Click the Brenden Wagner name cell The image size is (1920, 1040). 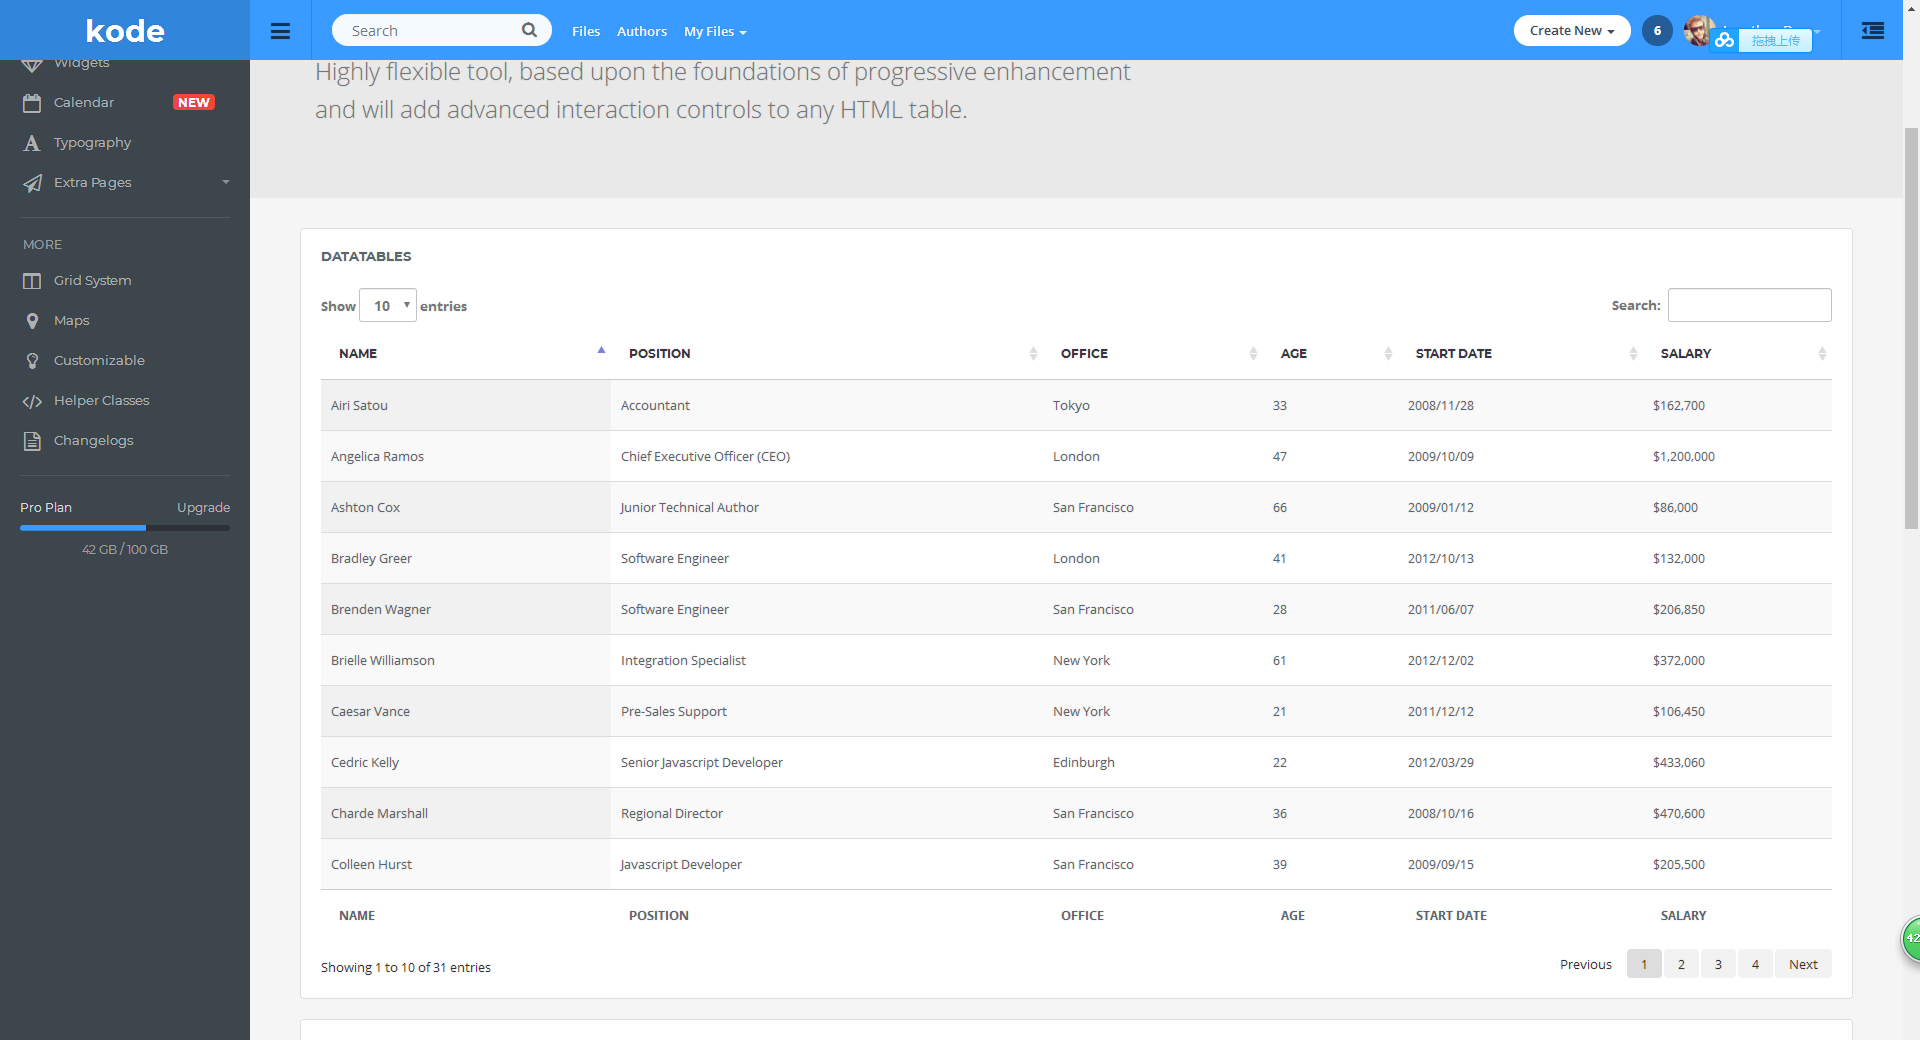(x=465, y=609)
